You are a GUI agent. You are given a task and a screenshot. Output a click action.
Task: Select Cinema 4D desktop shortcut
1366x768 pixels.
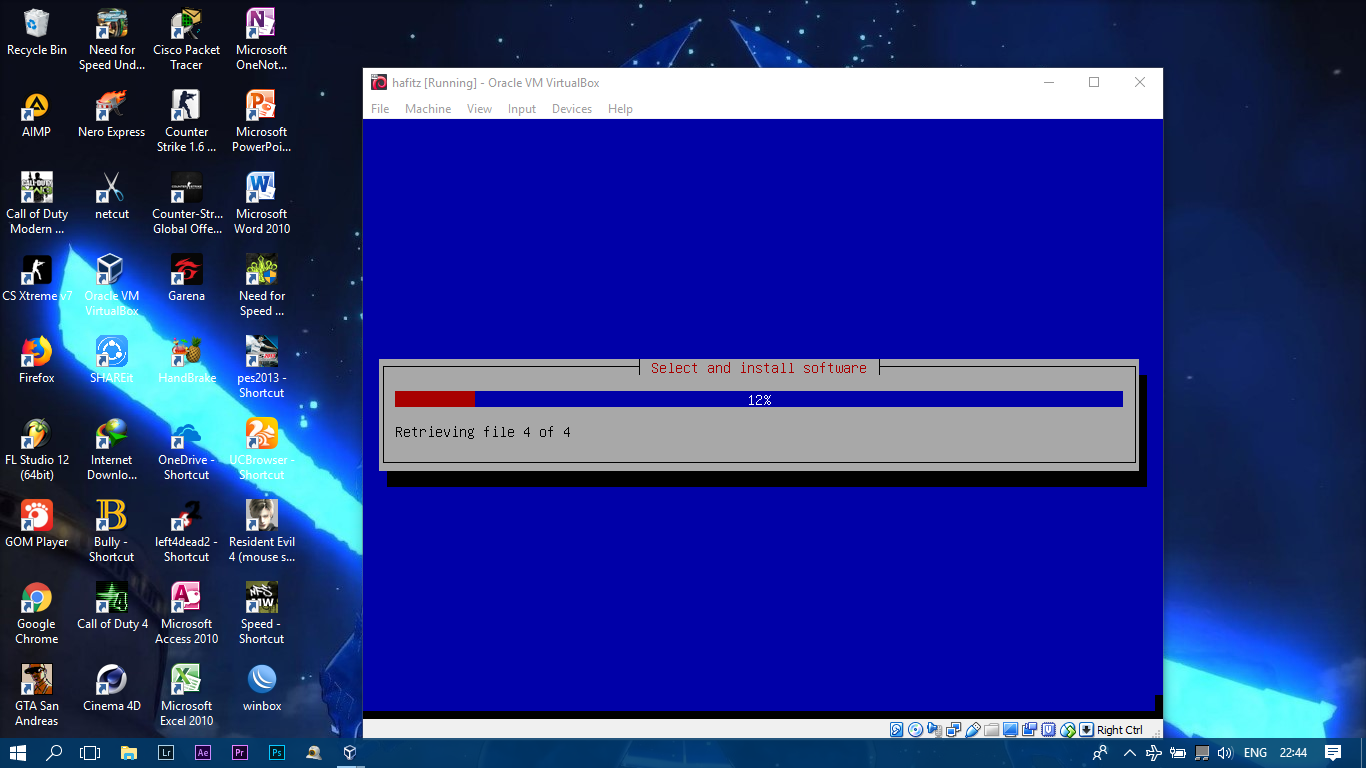(112, 689)
